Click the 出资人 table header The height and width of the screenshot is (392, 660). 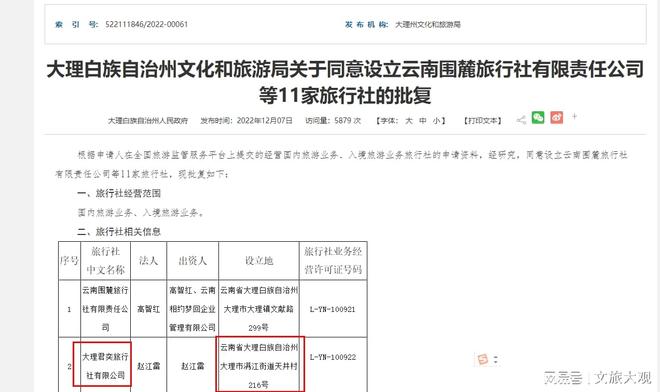pyautogui.click(x=193, y=261)
